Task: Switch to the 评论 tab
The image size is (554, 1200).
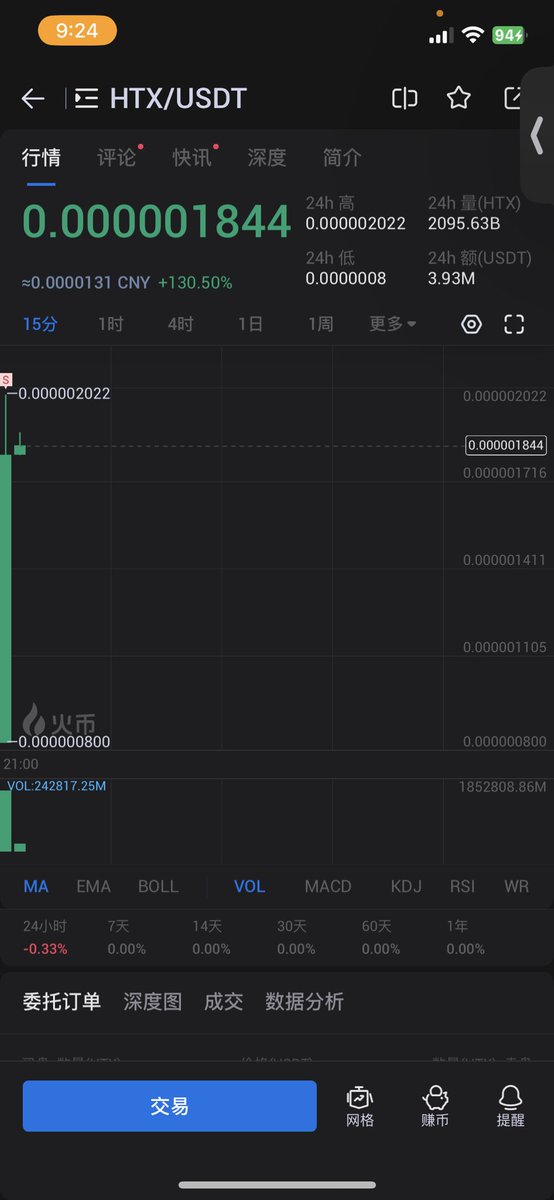Action: point(116,157)
